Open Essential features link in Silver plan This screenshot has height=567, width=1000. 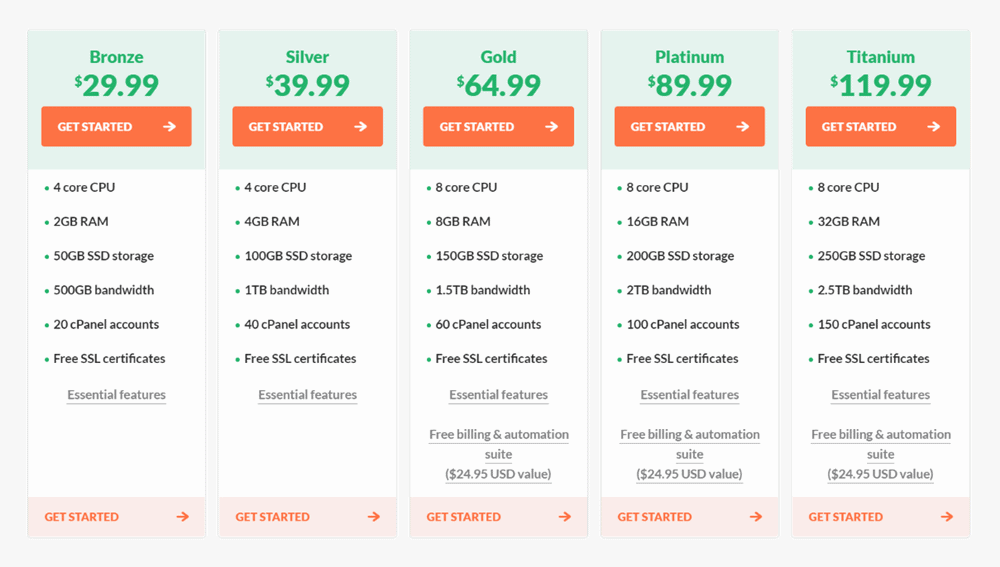(307, 395)
